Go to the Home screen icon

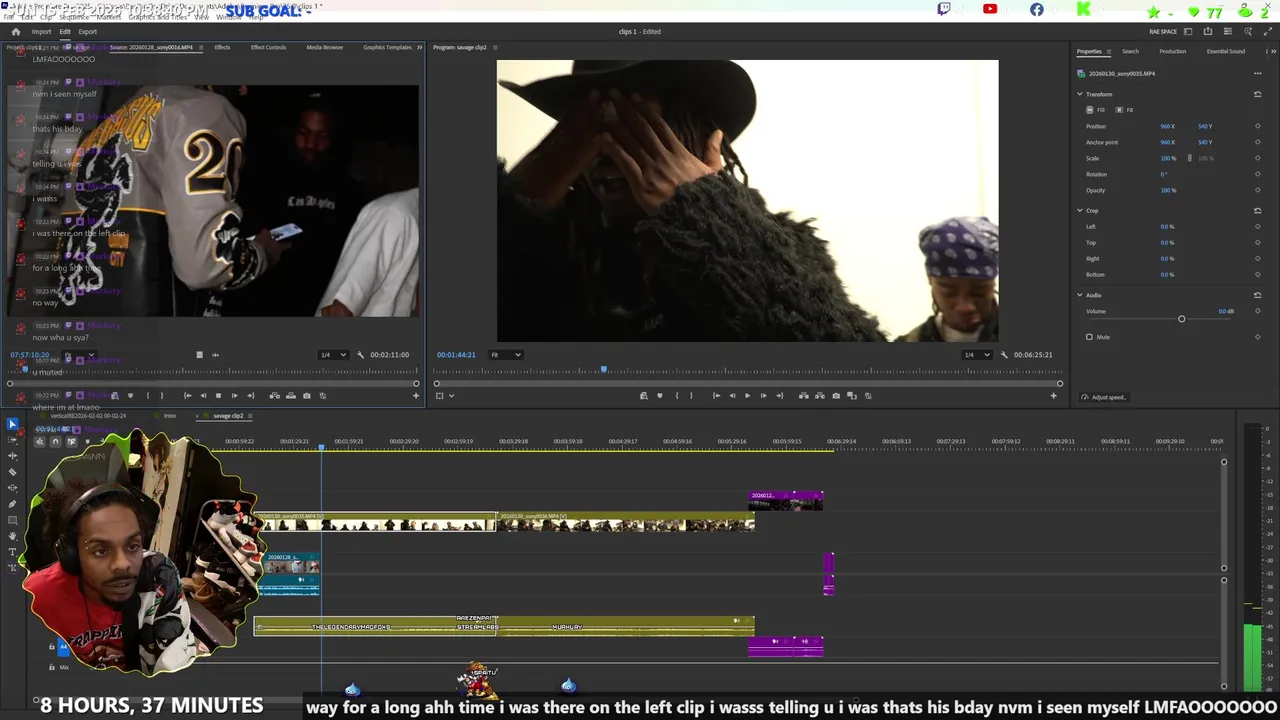coord(15,31)
